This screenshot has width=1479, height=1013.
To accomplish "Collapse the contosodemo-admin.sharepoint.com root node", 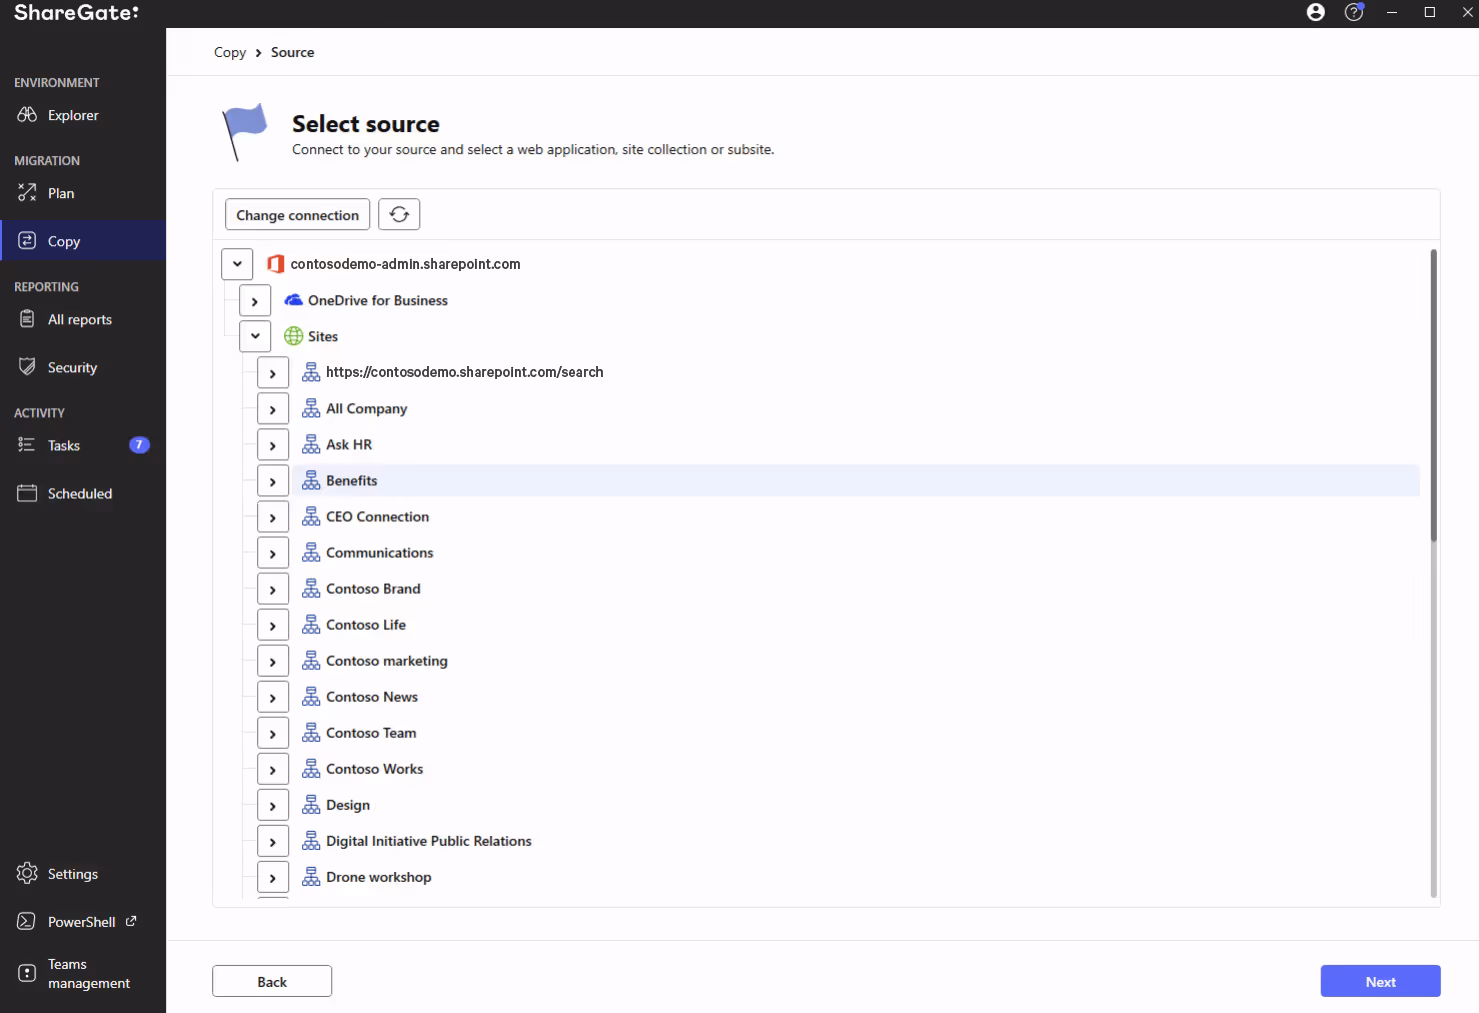I will 237,264.
